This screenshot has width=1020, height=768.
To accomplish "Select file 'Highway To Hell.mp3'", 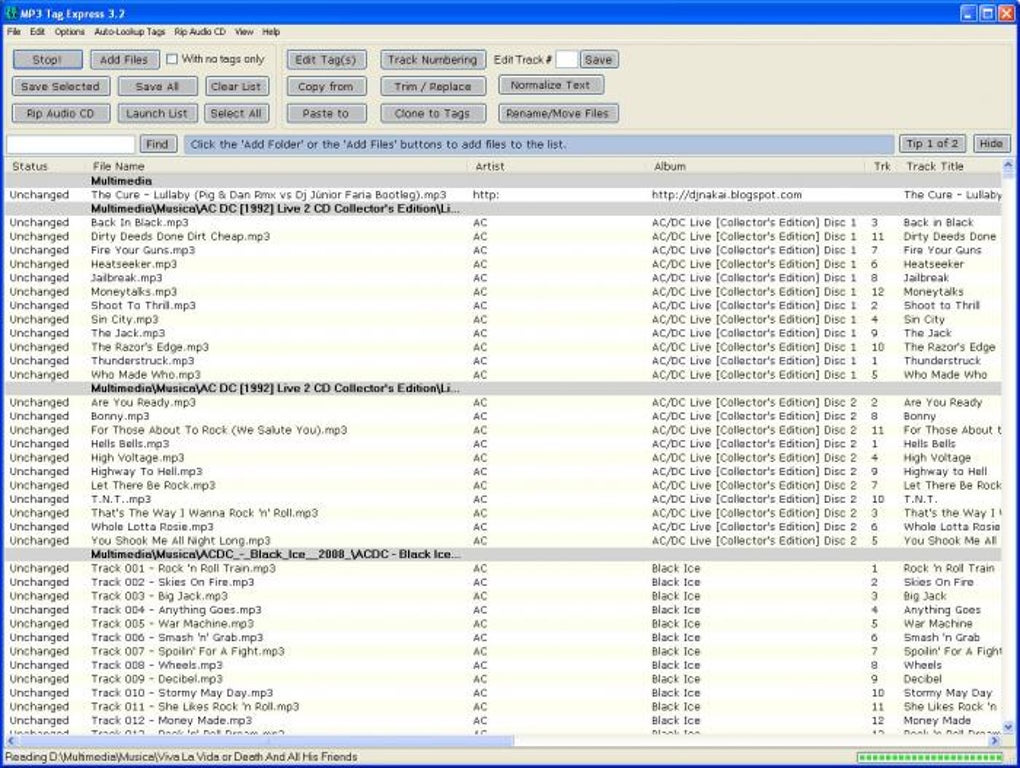I will coord(503,471).
